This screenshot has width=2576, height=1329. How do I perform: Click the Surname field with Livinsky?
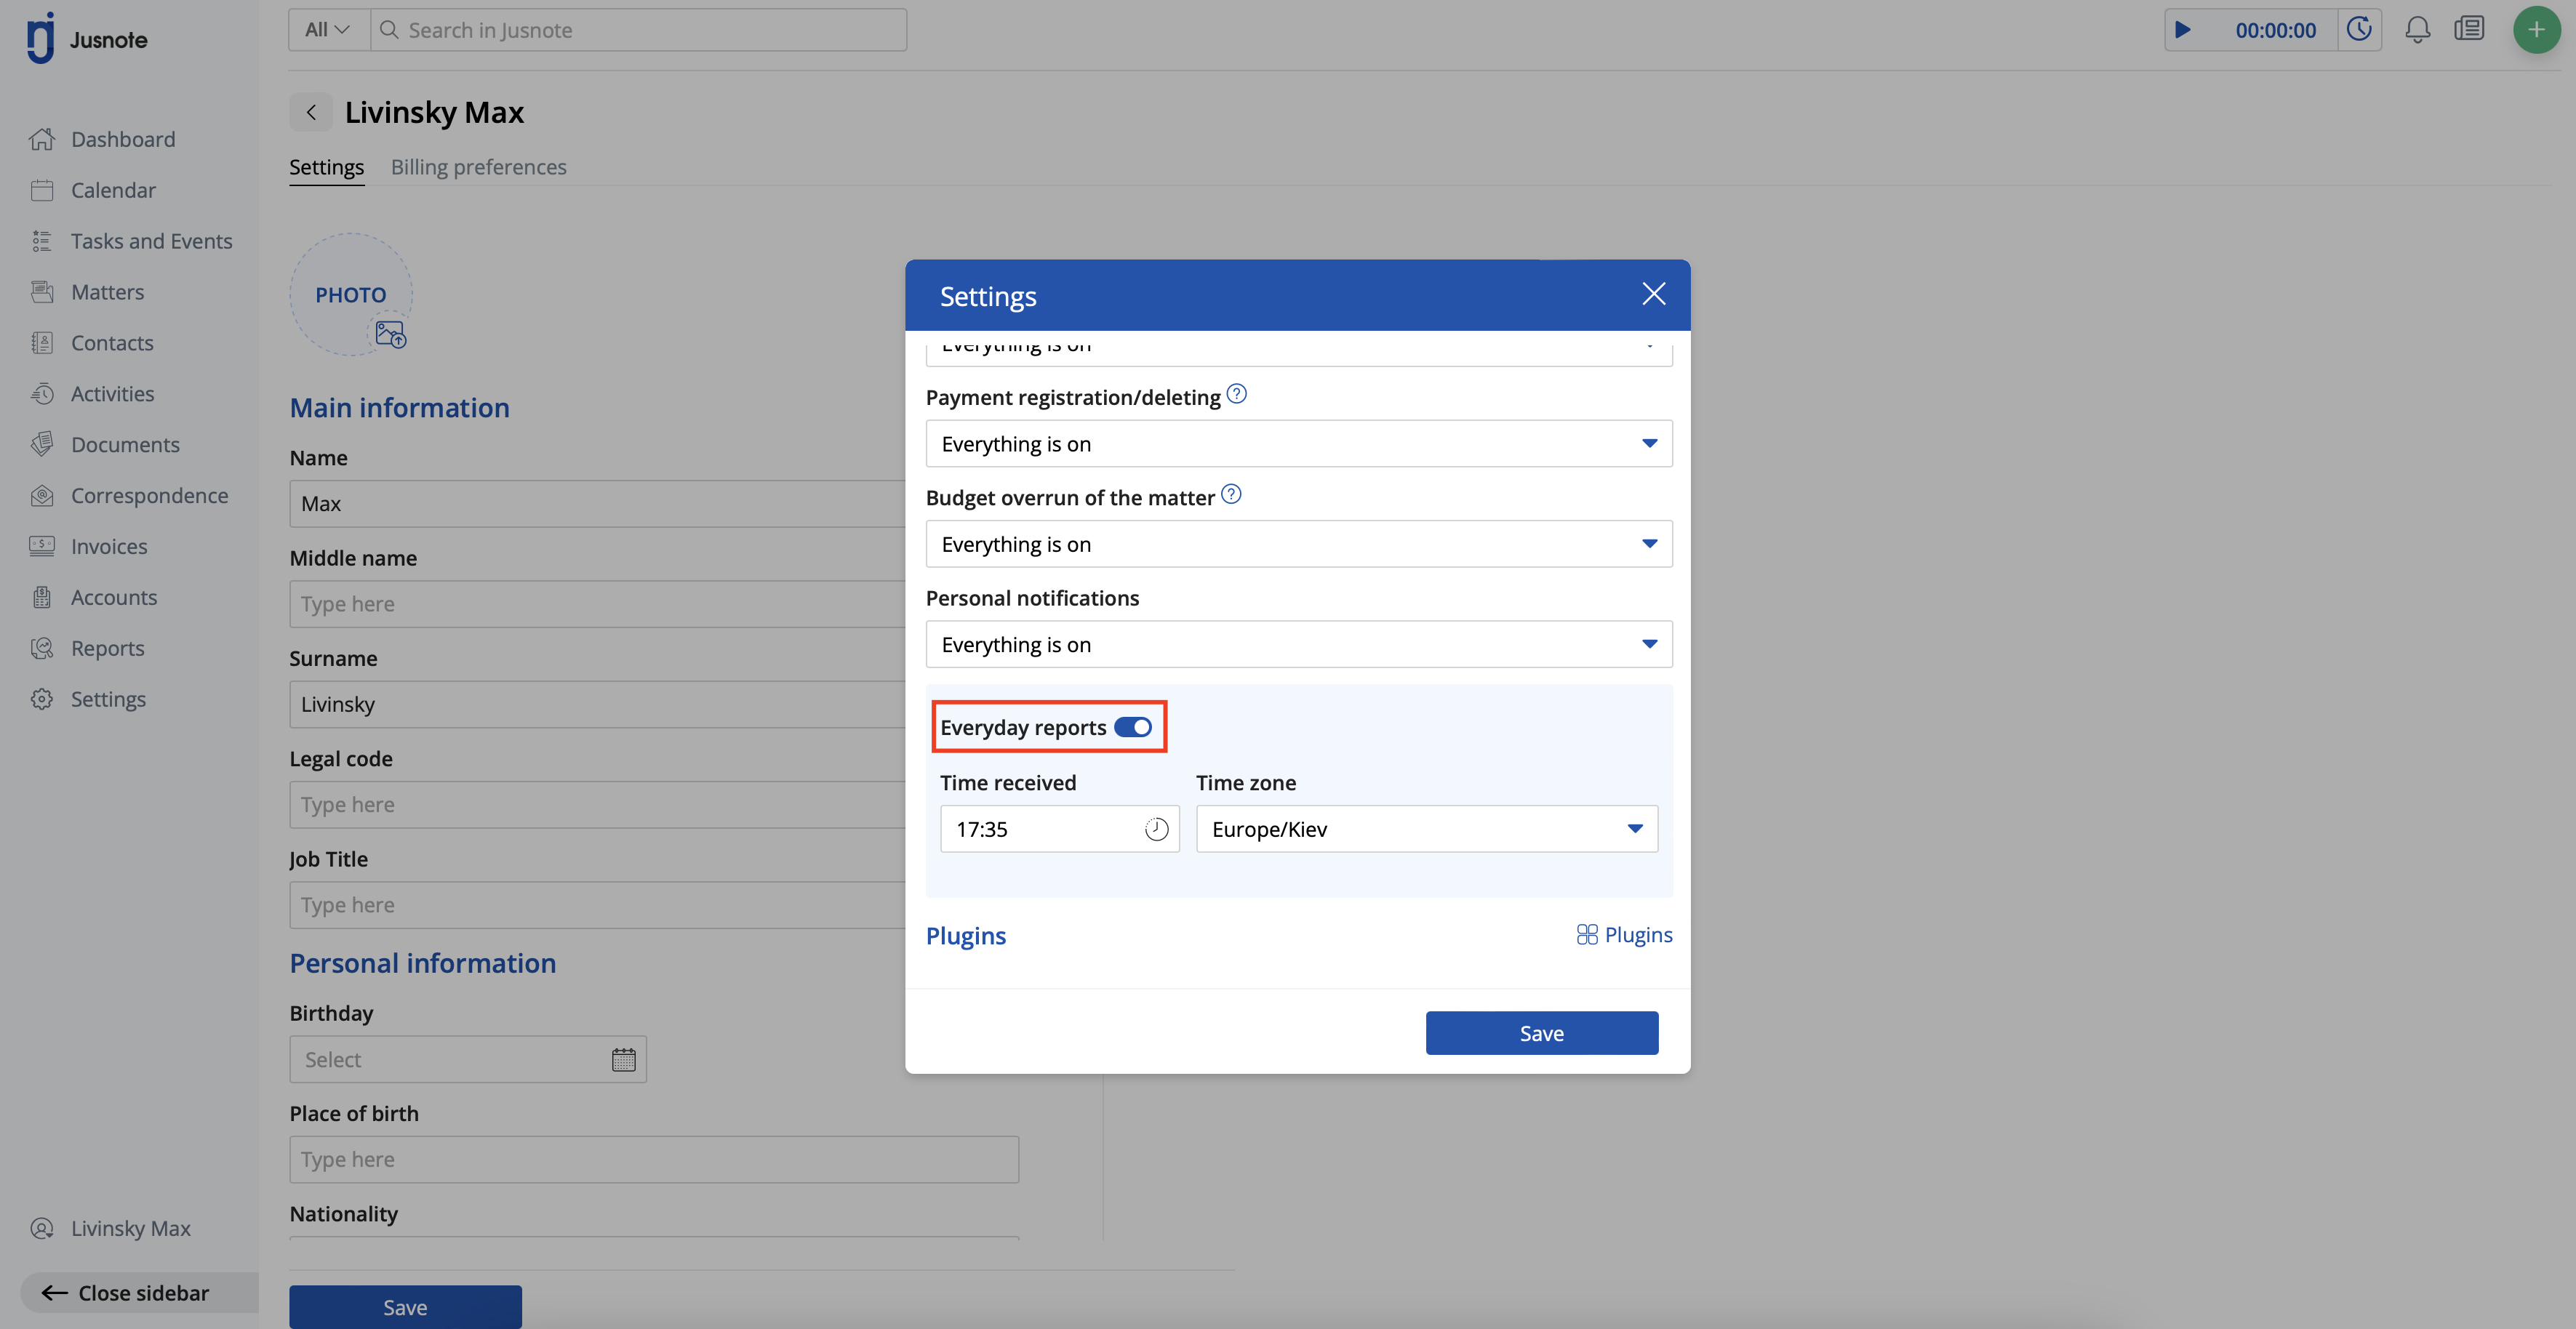[x=598, y=704]
